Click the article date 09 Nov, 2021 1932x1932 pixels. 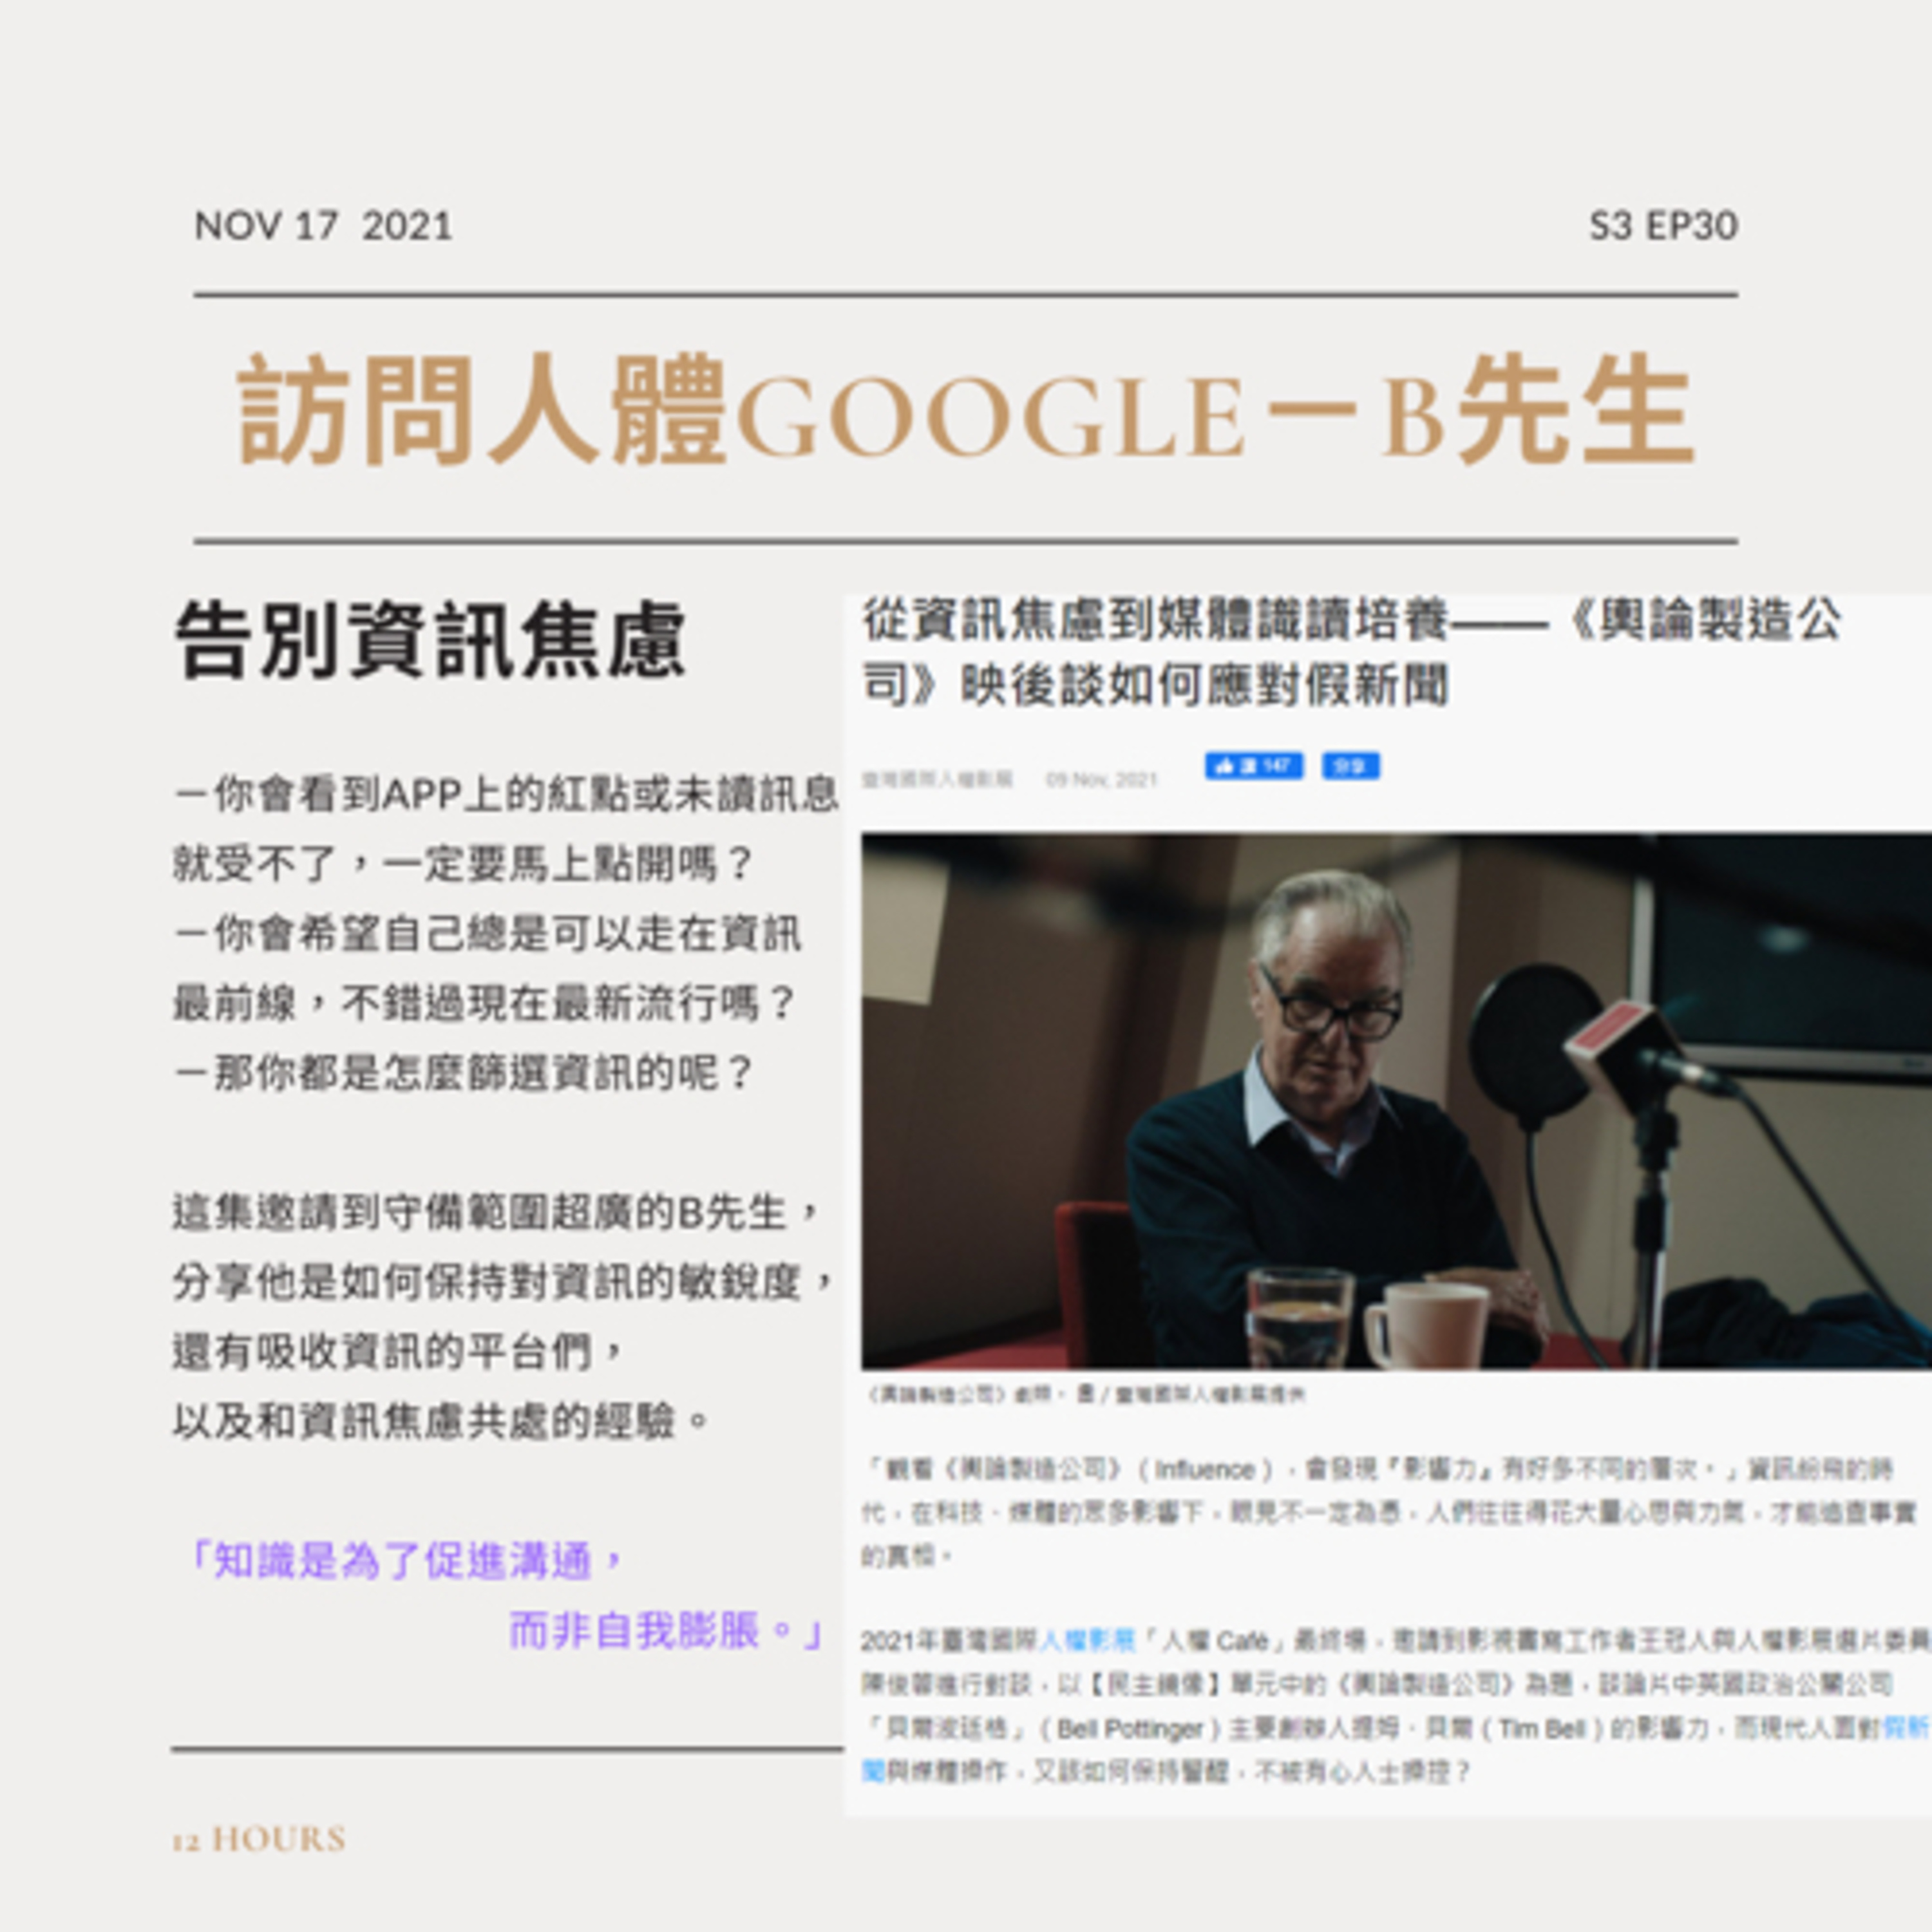(x=1101, y=779)
